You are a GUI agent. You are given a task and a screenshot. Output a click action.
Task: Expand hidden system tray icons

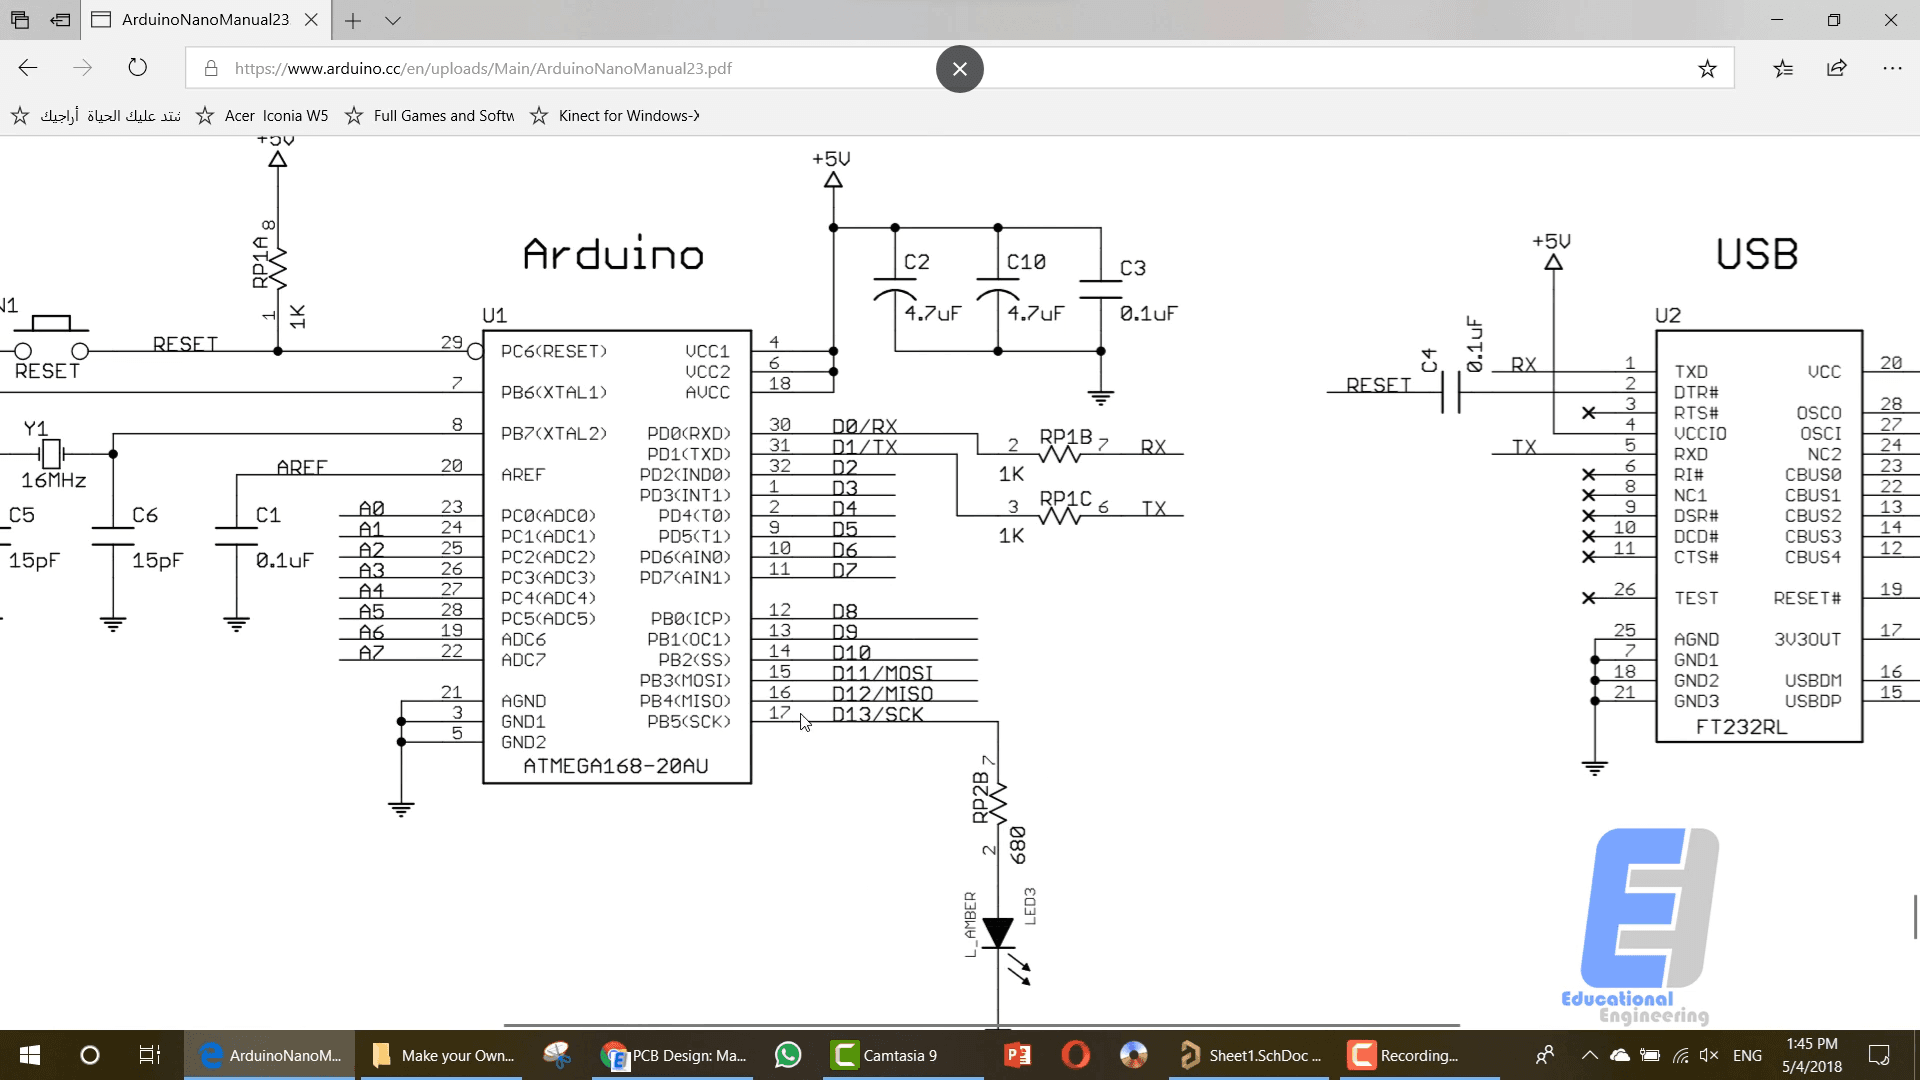click(x=1590, y=1055)
